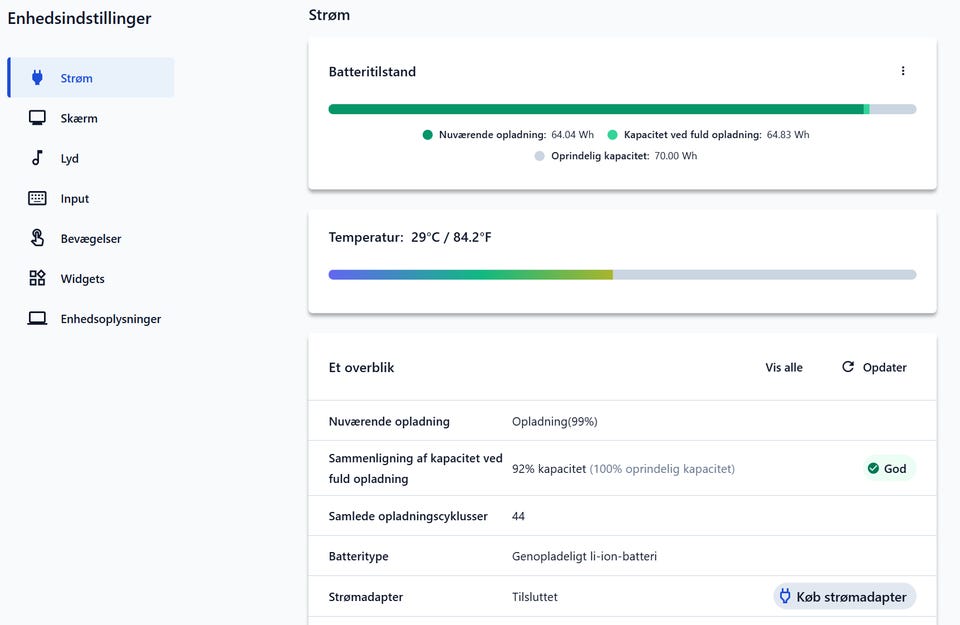Select Widgets in the sidebar

82,278
